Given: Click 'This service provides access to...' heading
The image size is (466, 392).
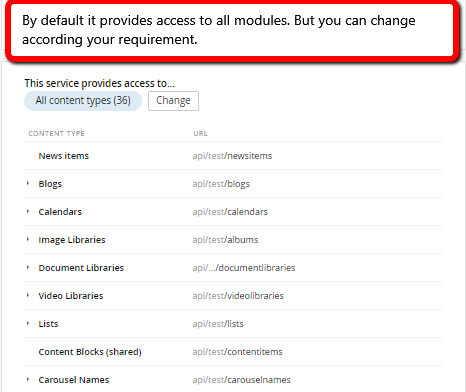Looking at the screenshot, I should pos(100,83).
